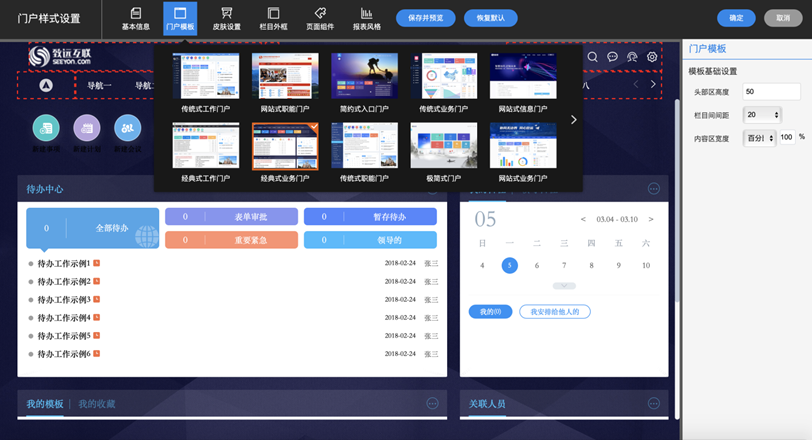Open the 基本信息 settings icon

point(136,18)
